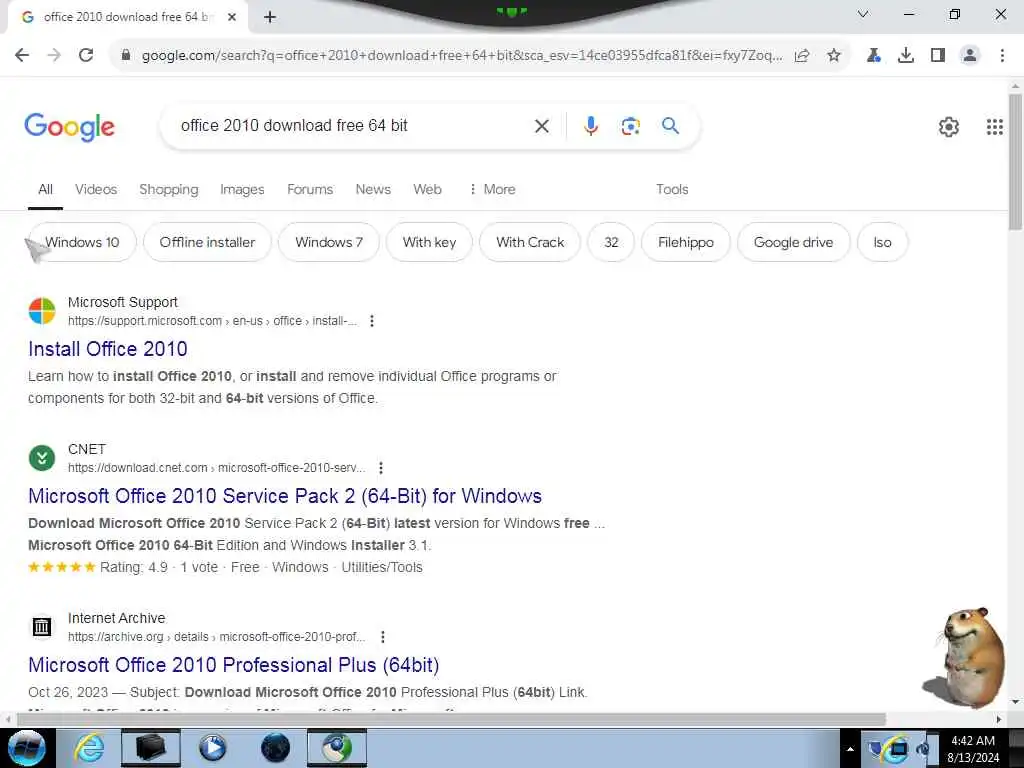Reload the current page
The height and width of the screenshot is (768, 1024).
pos(86,55)
